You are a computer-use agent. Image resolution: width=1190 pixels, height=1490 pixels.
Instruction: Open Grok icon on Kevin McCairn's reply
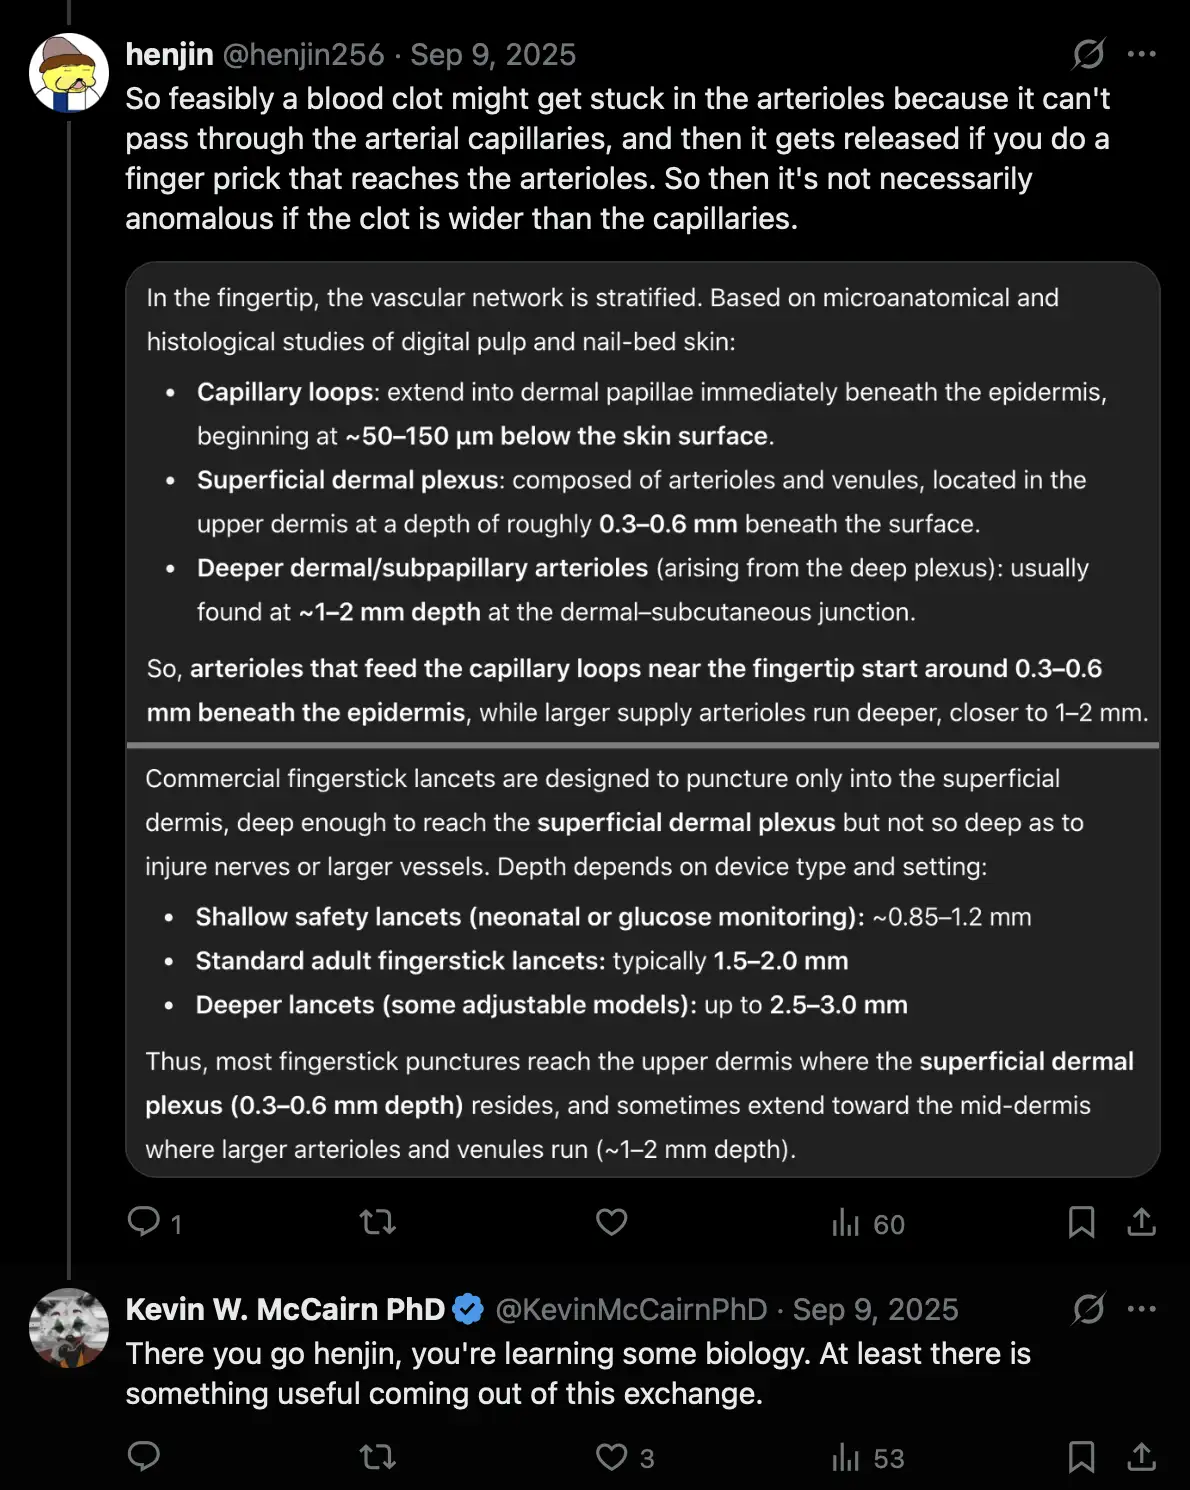[1088, 1309]
